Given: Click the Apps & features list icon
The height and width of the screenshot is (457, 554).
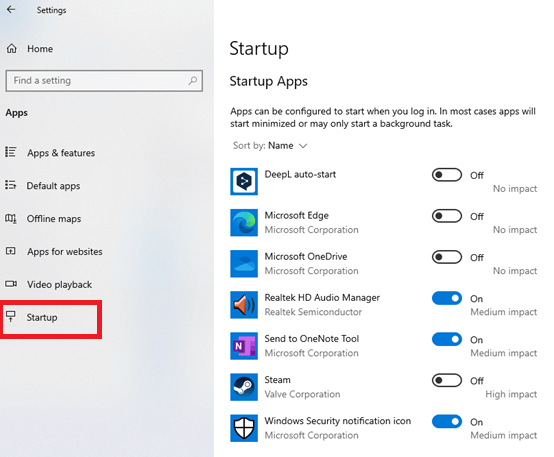Looking at the screenshot, I should point(11,152).
